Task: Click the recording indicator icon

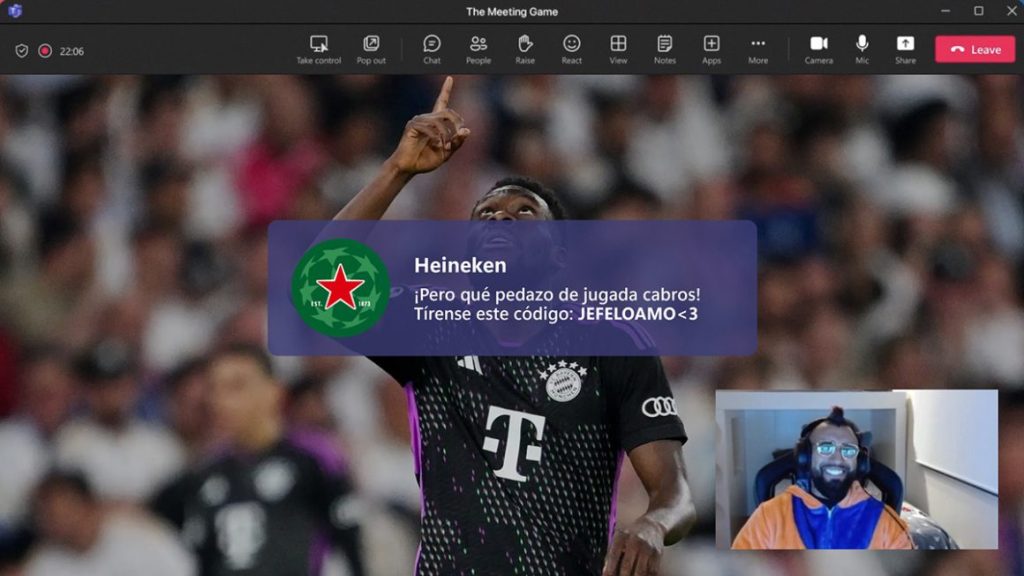Action: (x=45, y=51)
